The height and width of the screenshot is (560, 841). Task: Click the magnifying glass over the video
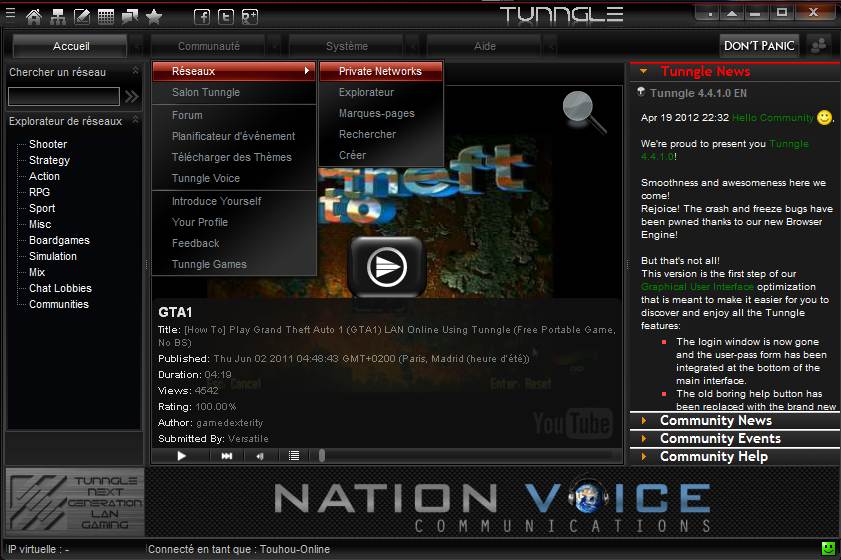pos(584,112)
